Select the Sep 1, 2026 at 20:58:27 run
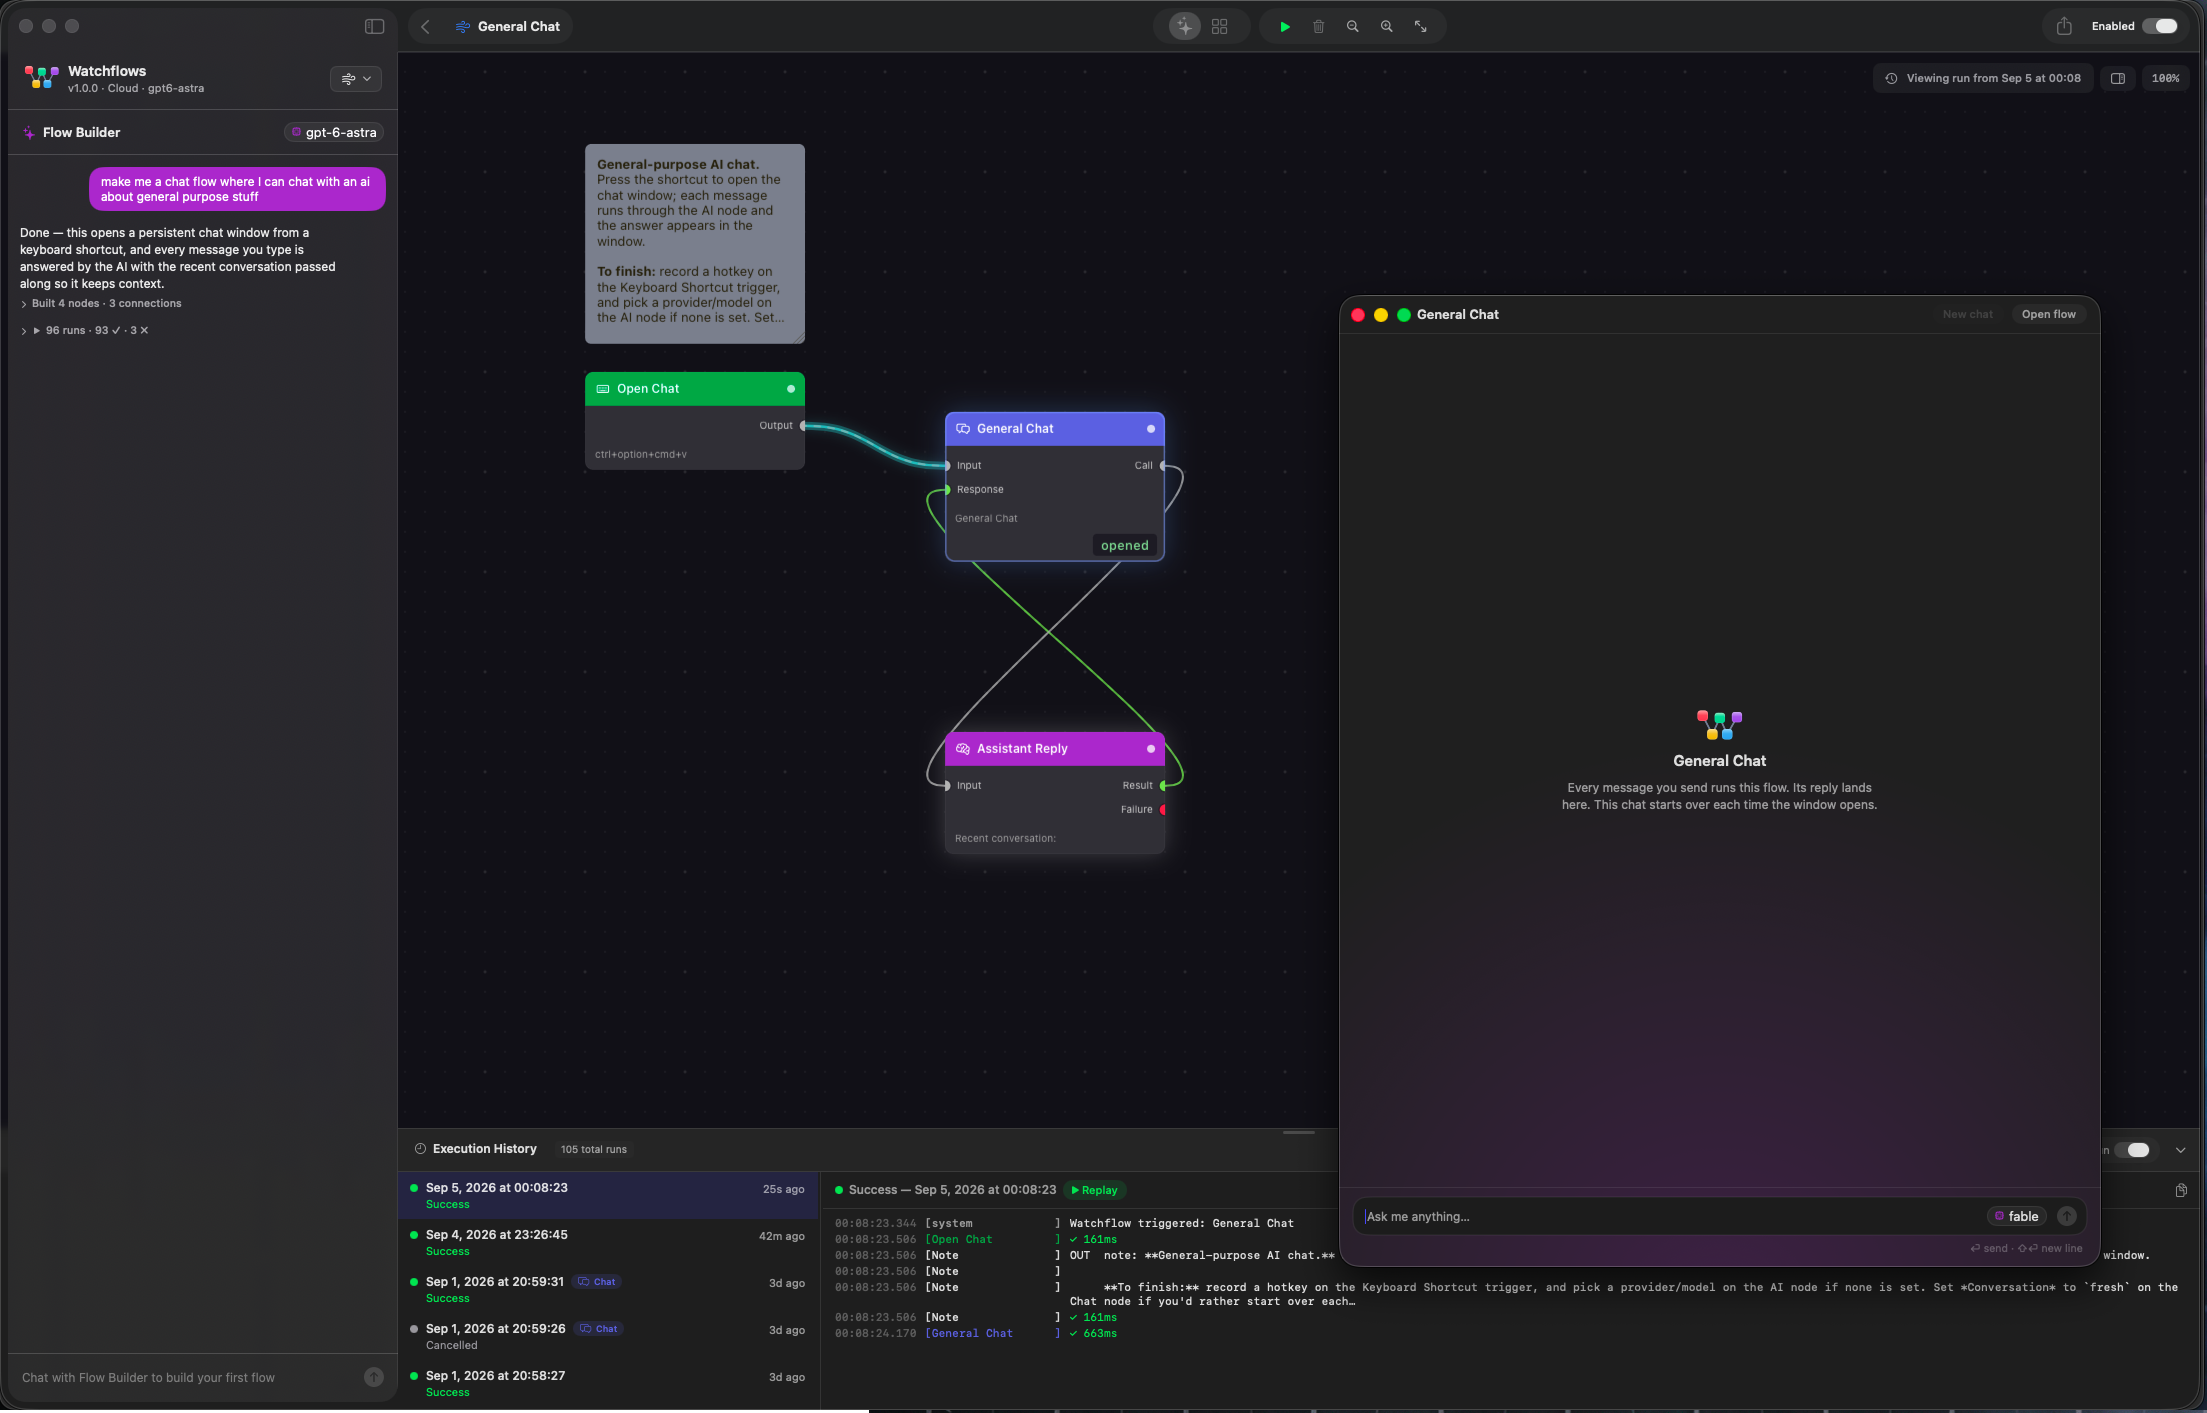2207x1413 pixels. 609,1383
